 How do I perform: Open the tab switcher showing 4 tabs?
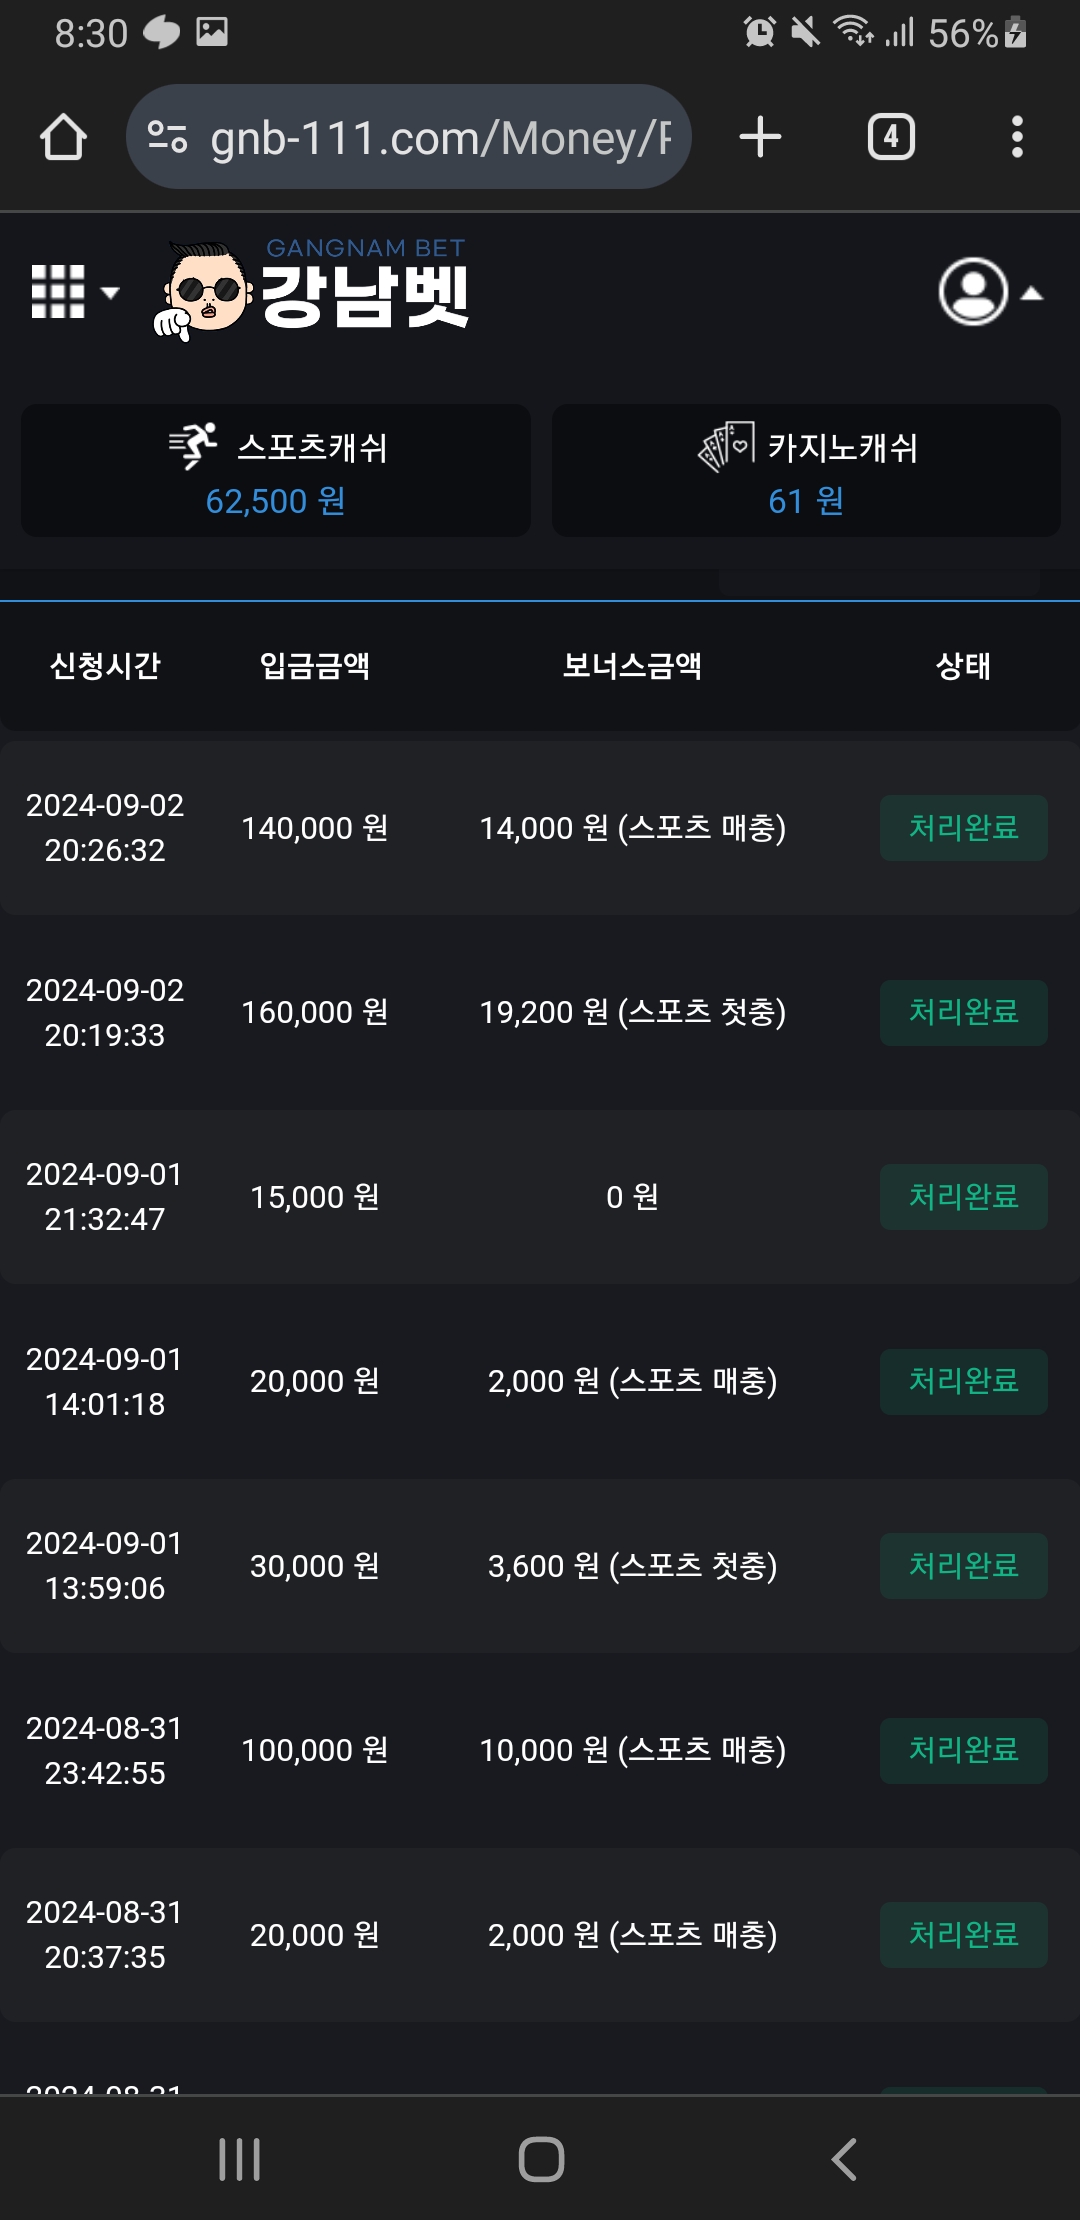[x=891, y=137]
